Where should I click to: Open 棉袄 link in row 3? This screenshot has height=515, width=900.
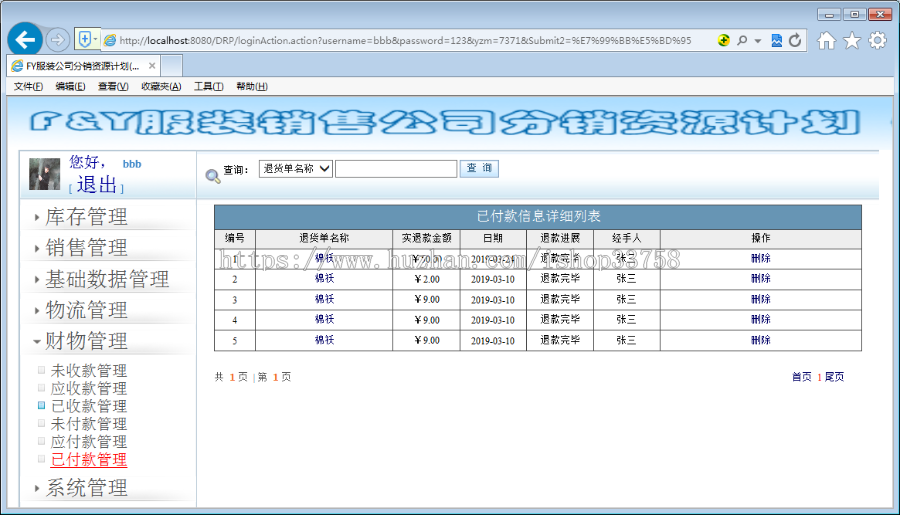click(324, 299)
